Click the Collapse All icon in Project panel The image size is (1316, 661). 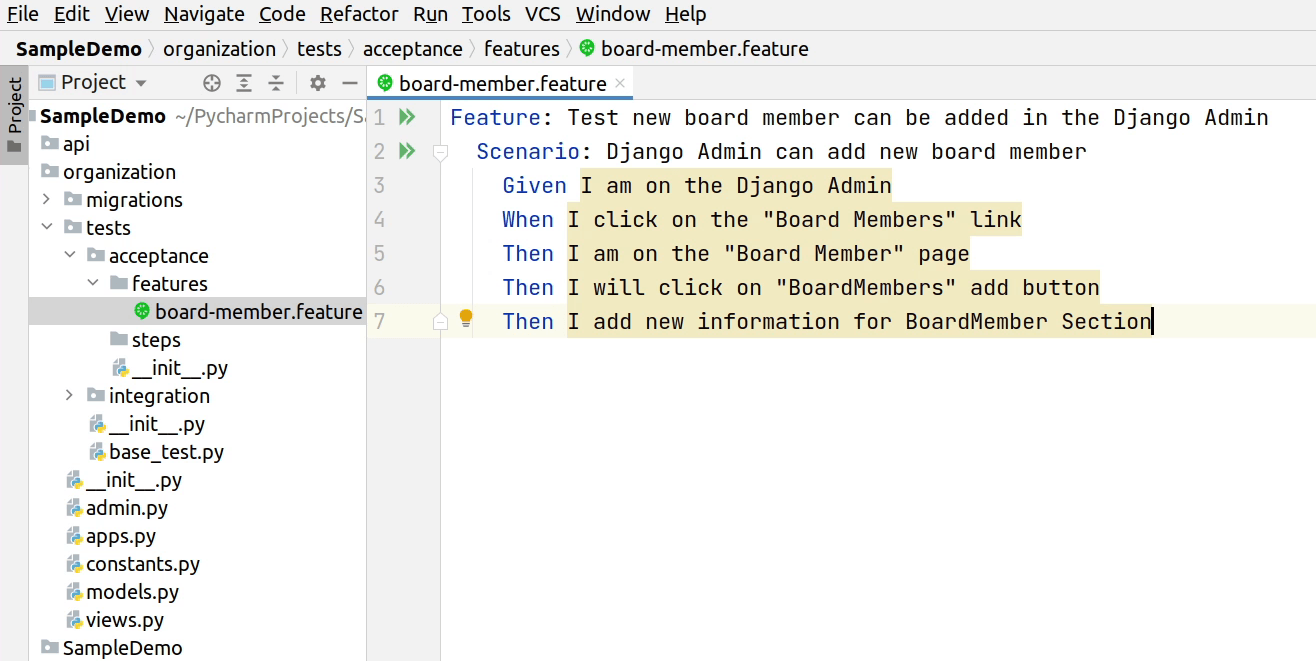[x=276, y=83]
